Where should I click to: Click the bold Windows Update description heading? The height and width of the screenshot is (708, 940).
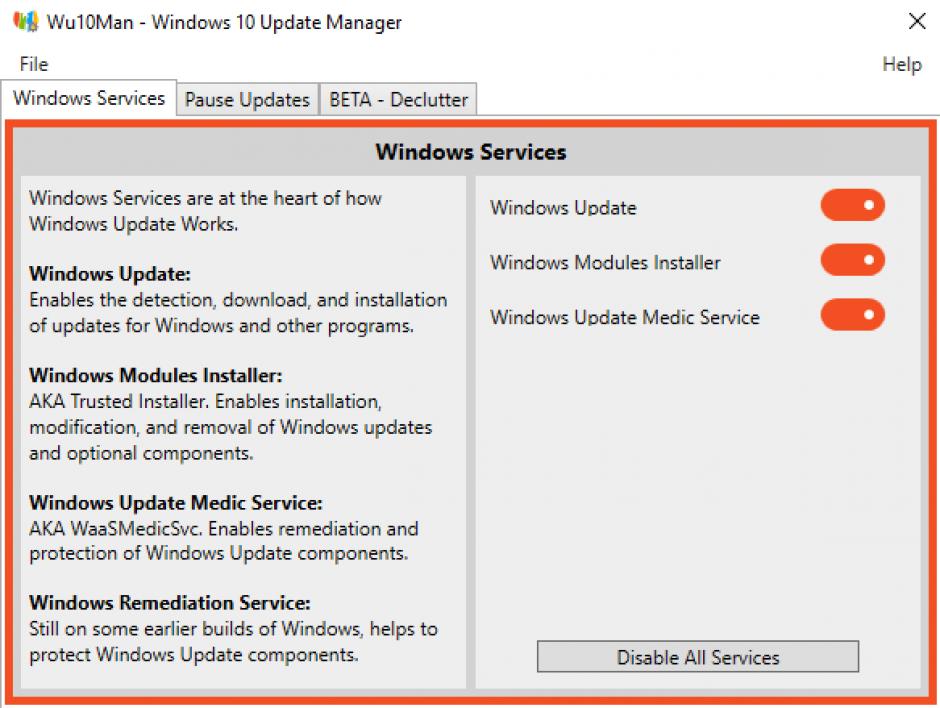click(x=110, y=273)
